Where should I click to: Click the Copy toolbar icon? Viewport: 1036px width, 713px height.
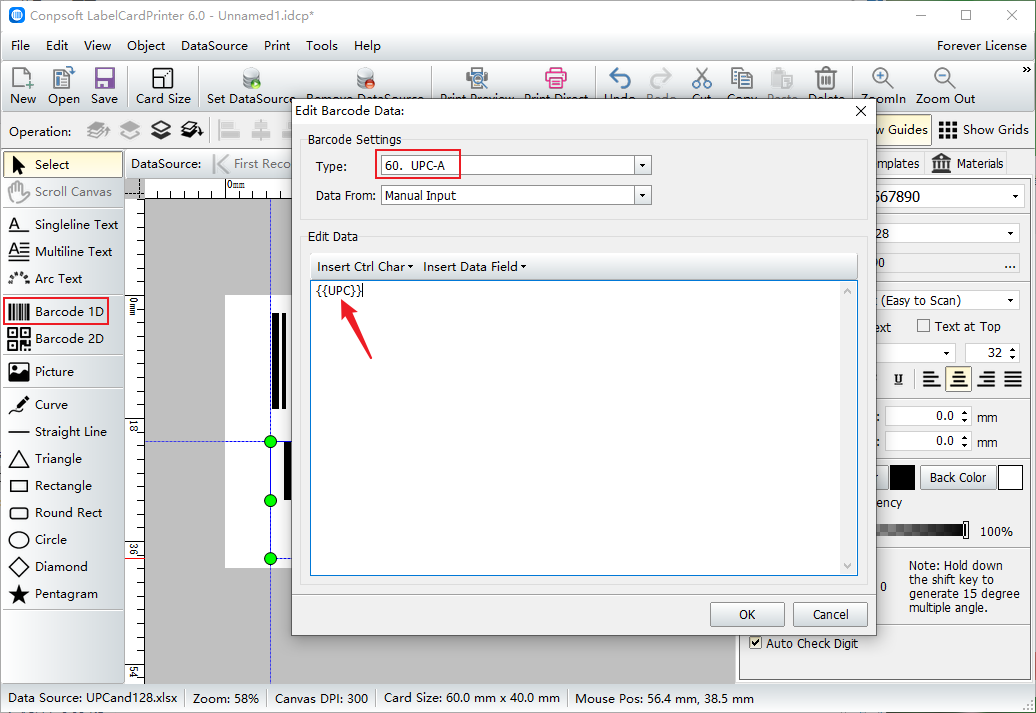tap(741, 79)
